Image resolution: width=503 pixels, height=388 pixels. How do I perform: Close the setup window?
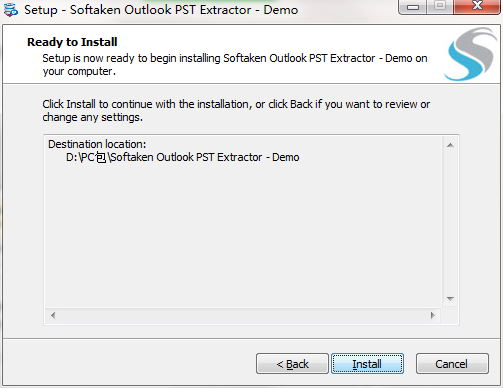click(x=477, y=7)
